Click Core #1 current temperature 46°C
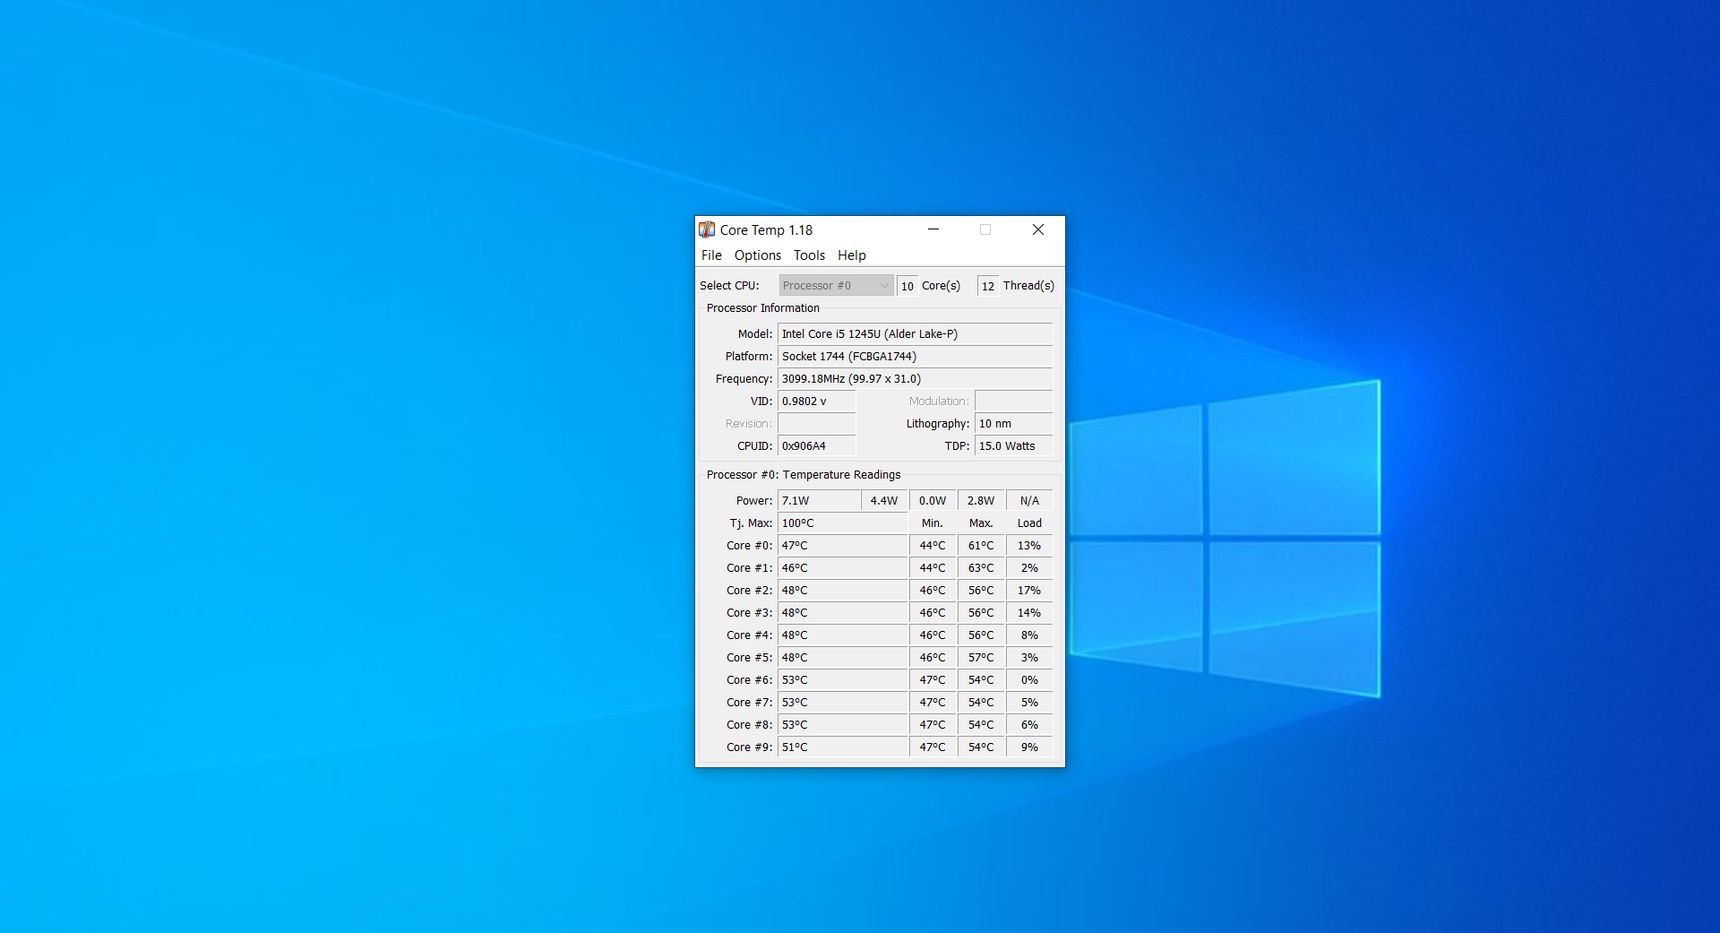Screen dimensions: 1720x933 coord(843,568)
